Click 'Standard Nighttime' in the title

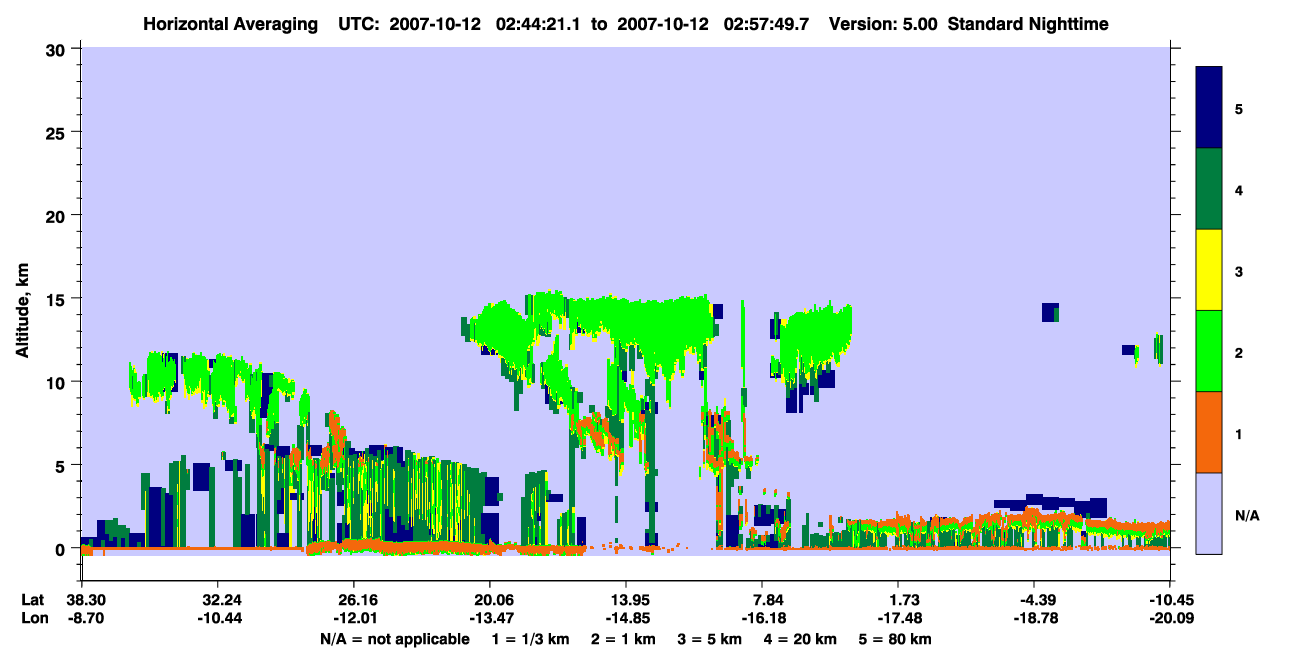tap(1030, 24)
